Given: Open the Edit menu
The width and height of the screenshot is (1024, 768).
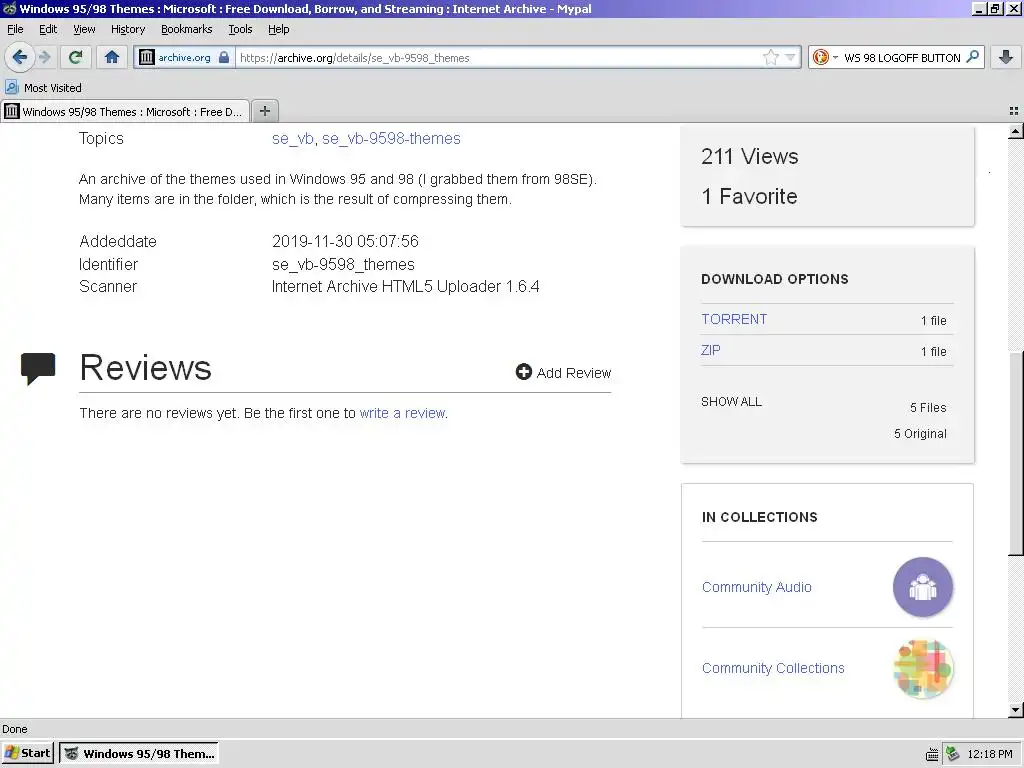Looking at the screenshot, I should pos(48,29).
